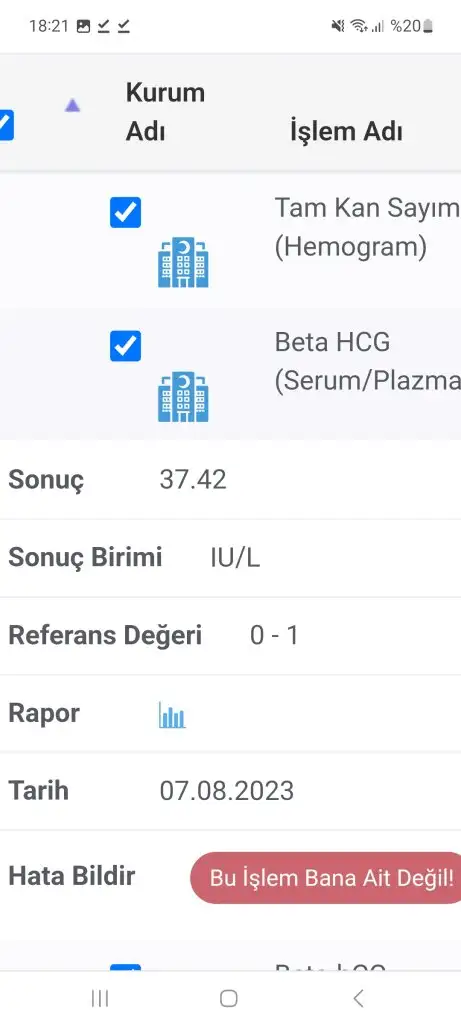Tap the Tarih value 07.08.2023
Image resolution: width=461 pixels, height=1024 pixels.
(227, 791)
